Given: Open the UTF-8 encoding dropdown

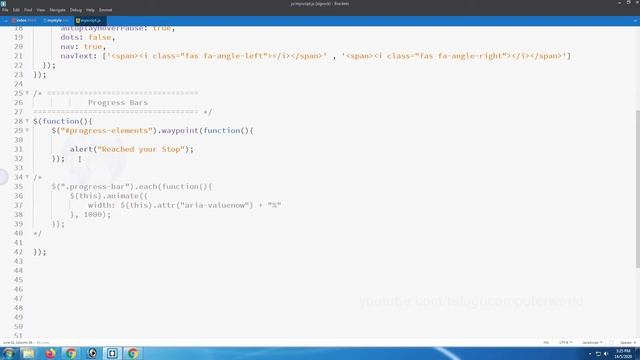Looking at the screenshot, I should click(565, 342).
